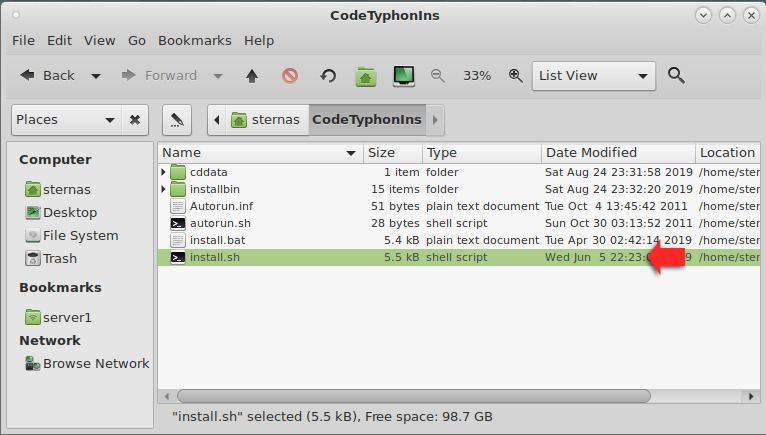The width and height of the screenshot is (766, 435).
Task: Open the Places sidebar dropdown
Action: [x=66, y=120]
